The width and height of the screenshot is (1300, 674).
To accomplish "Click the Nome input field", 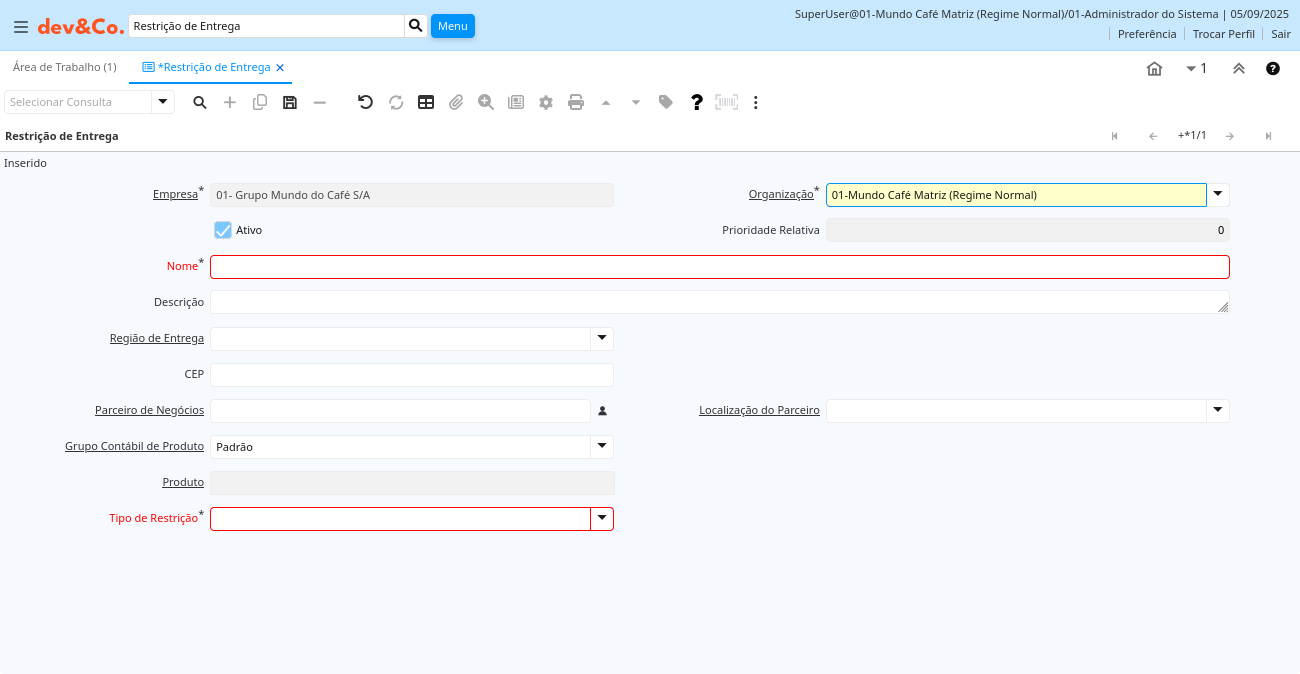I will tap(719, 267).
